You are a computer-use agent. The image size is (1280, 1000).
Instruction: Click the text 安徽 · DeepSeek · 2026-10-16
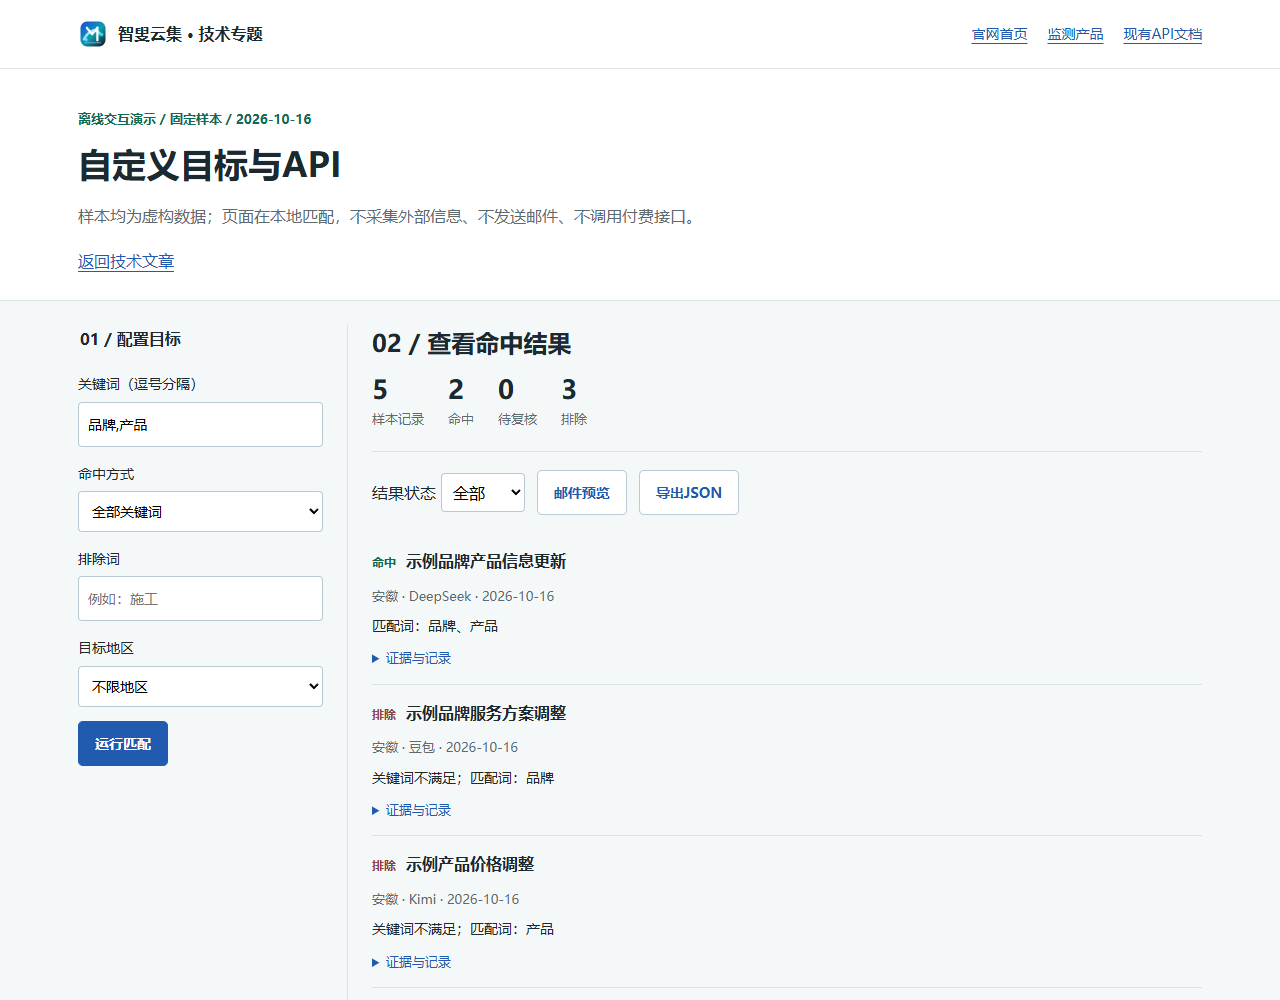point(463,596)
